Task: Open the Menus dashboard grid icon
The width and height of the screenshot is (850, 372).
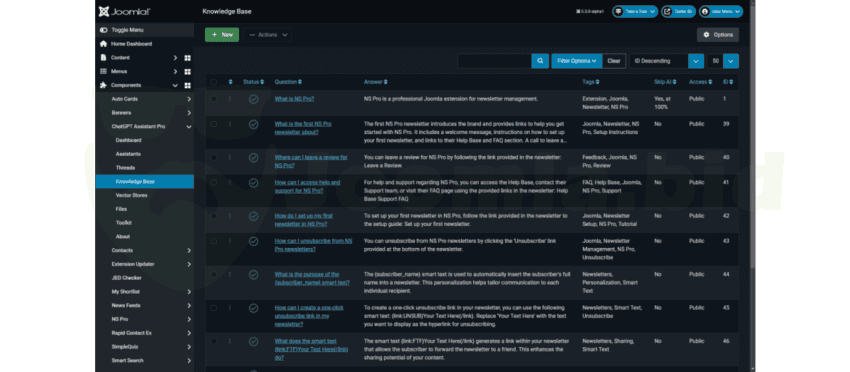Action: 188,72
